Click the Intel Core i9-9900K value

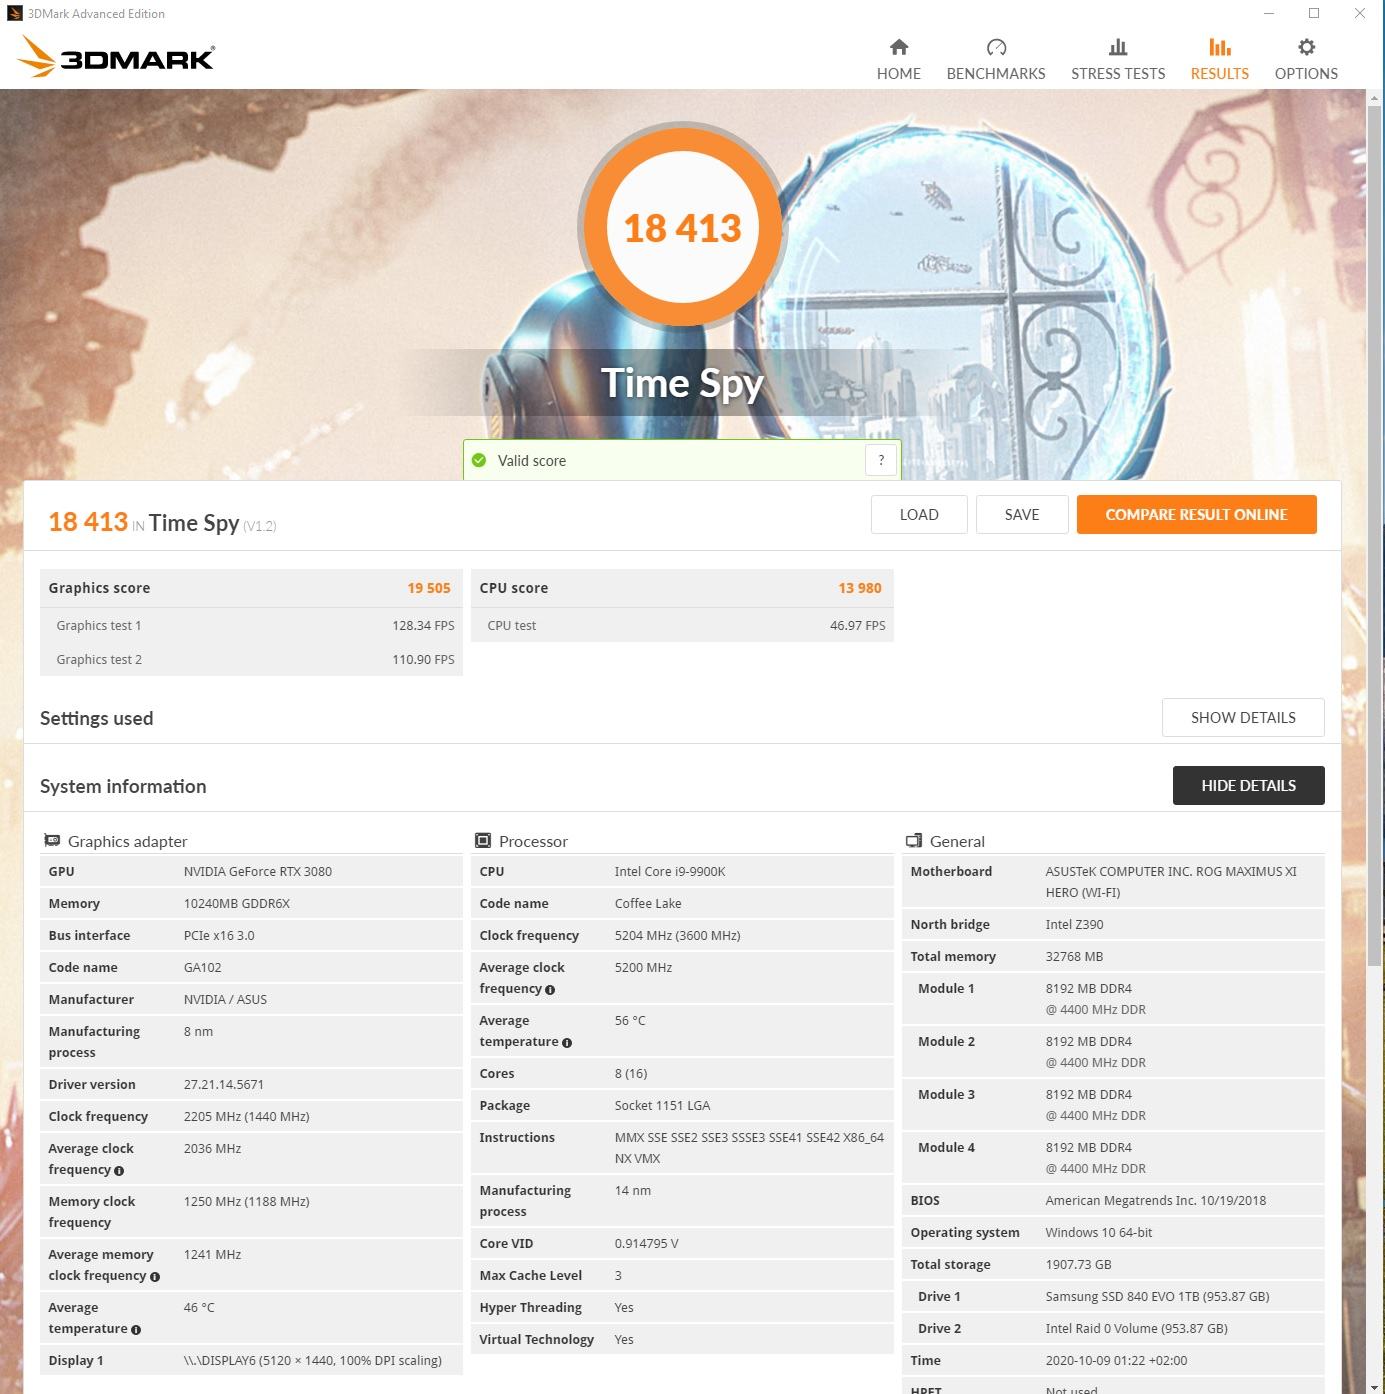[x=670, y=871]
